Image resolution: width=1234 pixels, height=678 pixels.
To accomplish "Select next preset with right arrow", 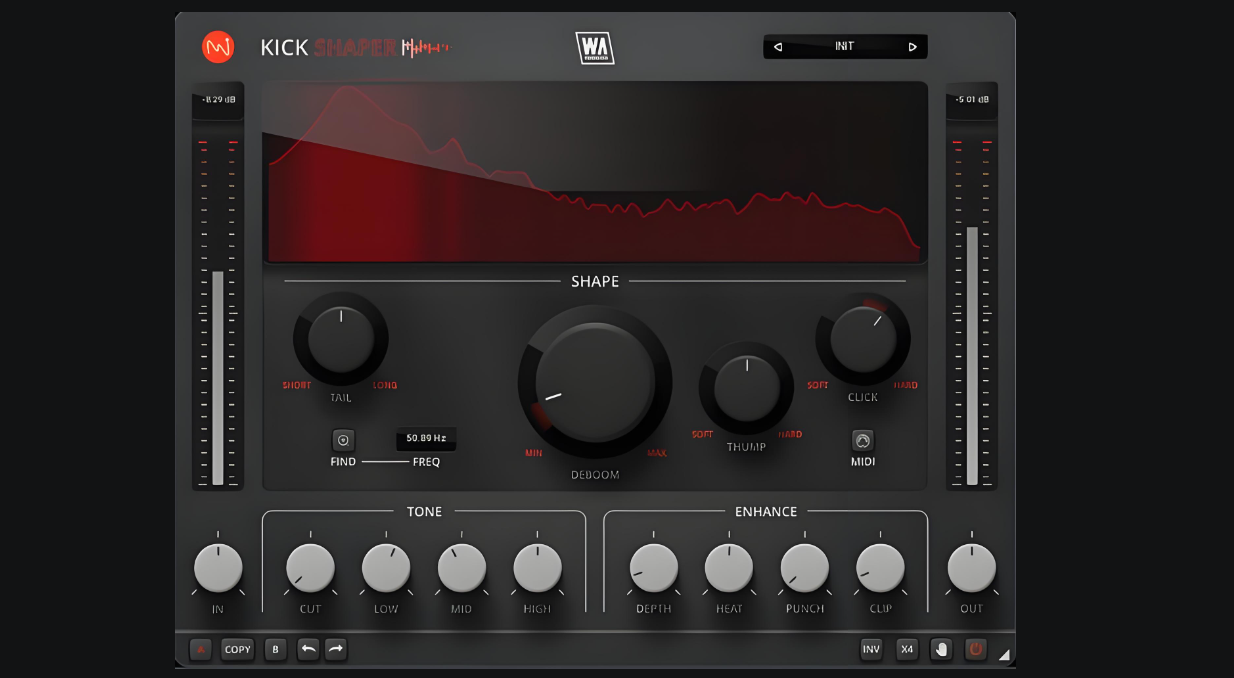I will [912, 47].
